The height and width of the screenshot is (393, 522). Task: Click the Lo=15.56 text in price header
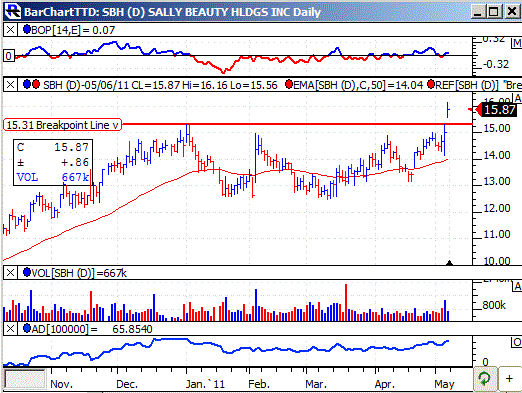point(253,85)
